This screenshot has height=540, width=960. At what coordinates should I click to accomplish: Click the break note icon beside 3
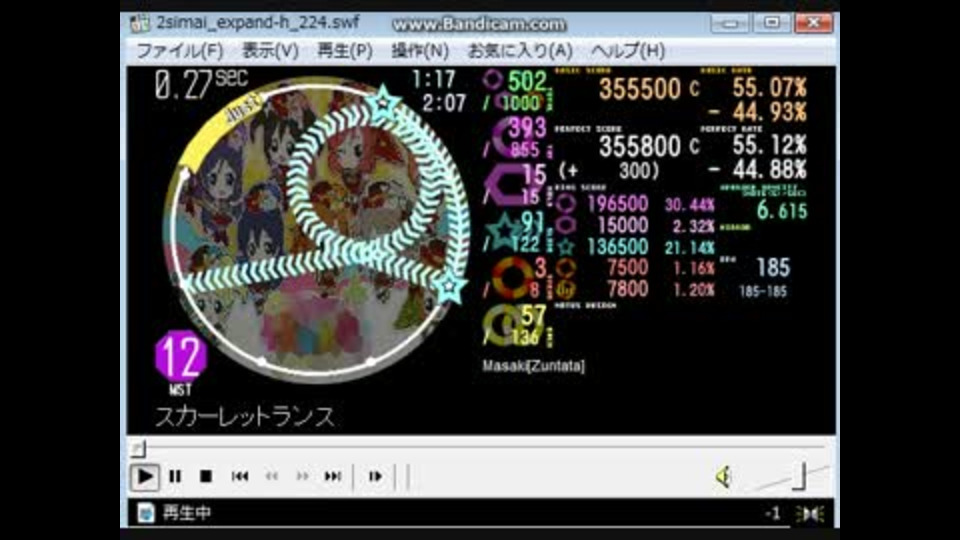(x=512, y=278)
